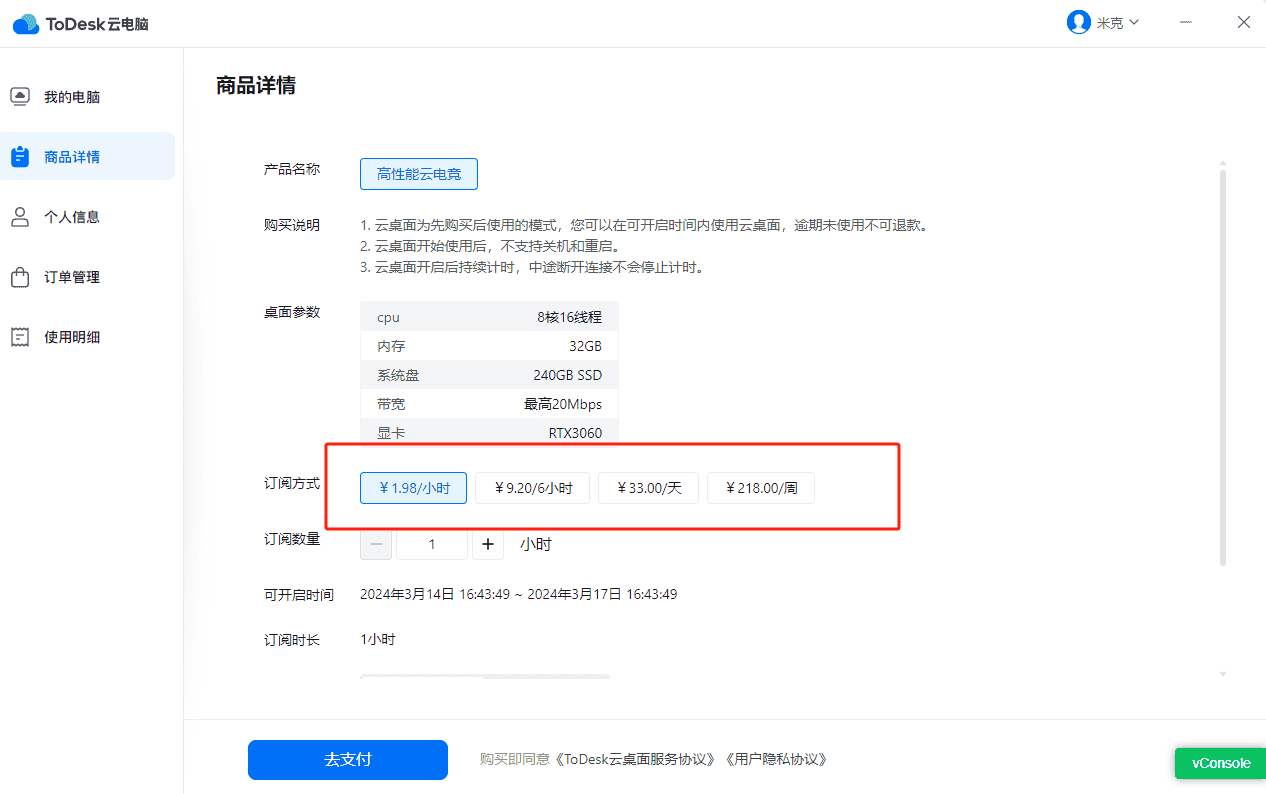Open 个人信息 personal info page
The width and height of the screenshot is (1266, 794).
[70, 216]
